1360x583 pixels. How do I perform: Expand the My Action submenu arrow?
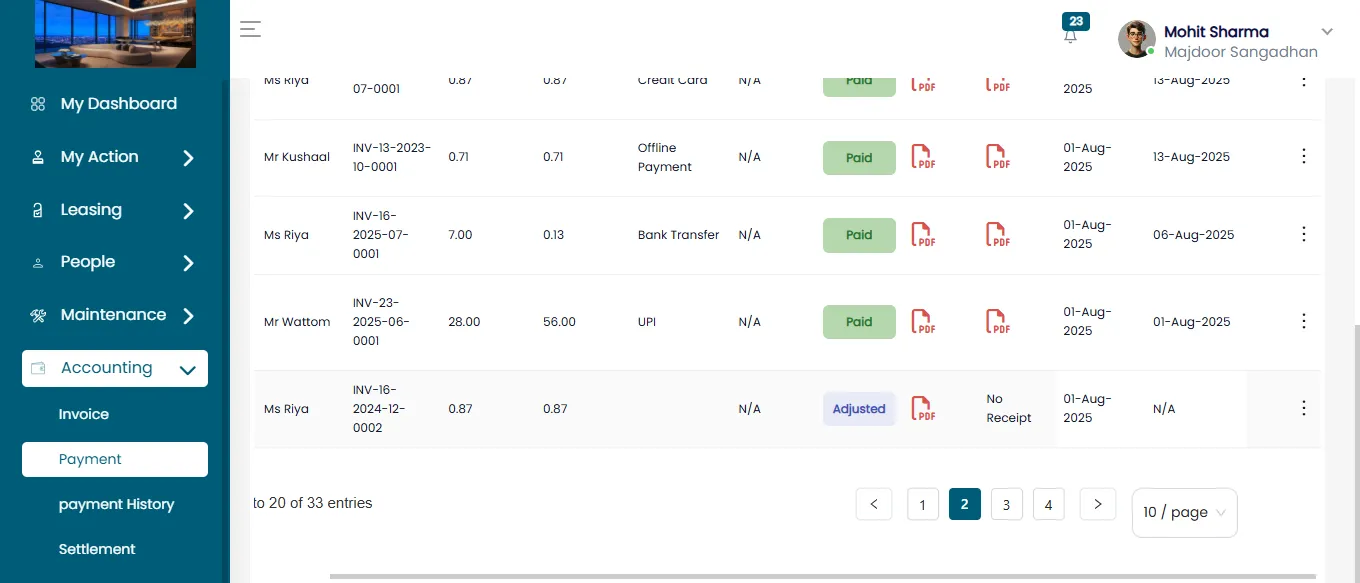click(188, 158)
